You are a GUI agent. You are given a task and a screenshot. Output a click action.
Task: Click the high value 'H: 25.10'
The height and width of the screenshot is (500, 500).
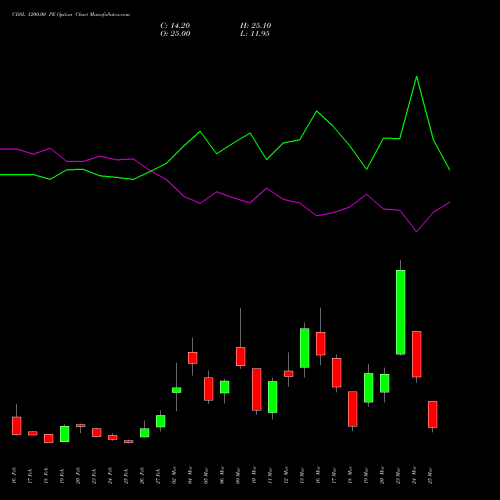coord(255,26)
